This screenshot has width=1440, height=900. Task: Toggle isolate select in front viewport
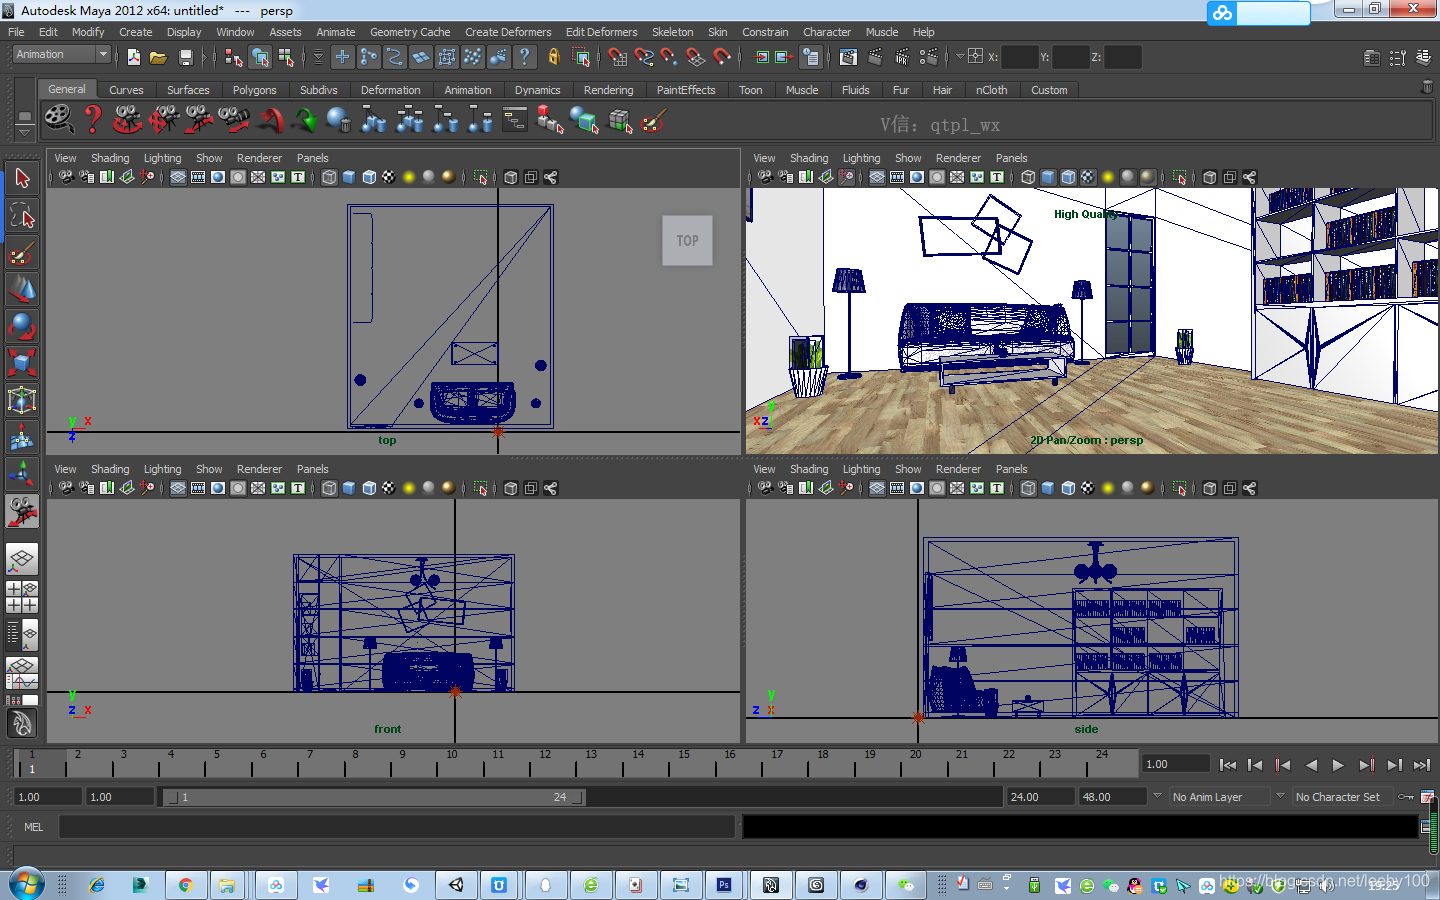[481, 488]
